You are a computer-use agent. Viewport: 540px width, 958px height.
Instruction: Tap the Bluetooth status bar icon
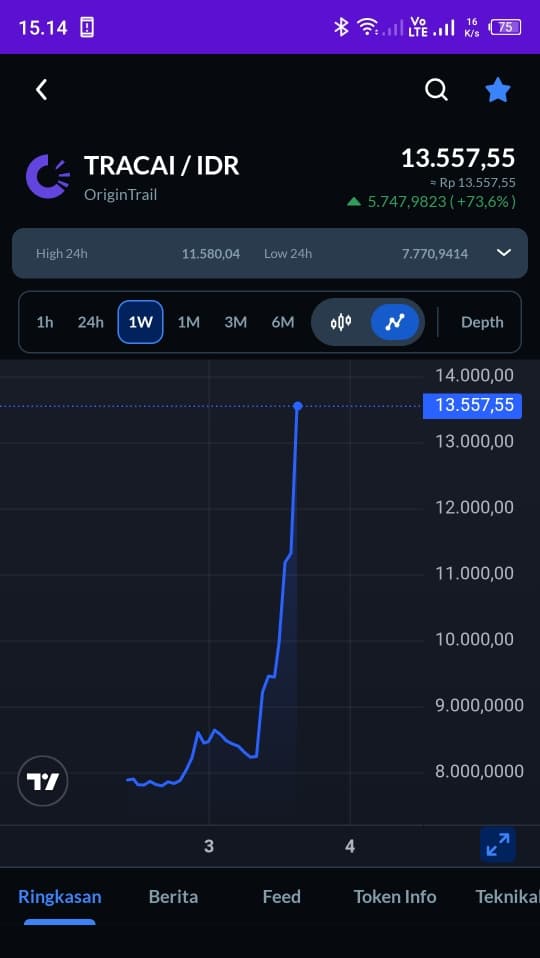340,27
